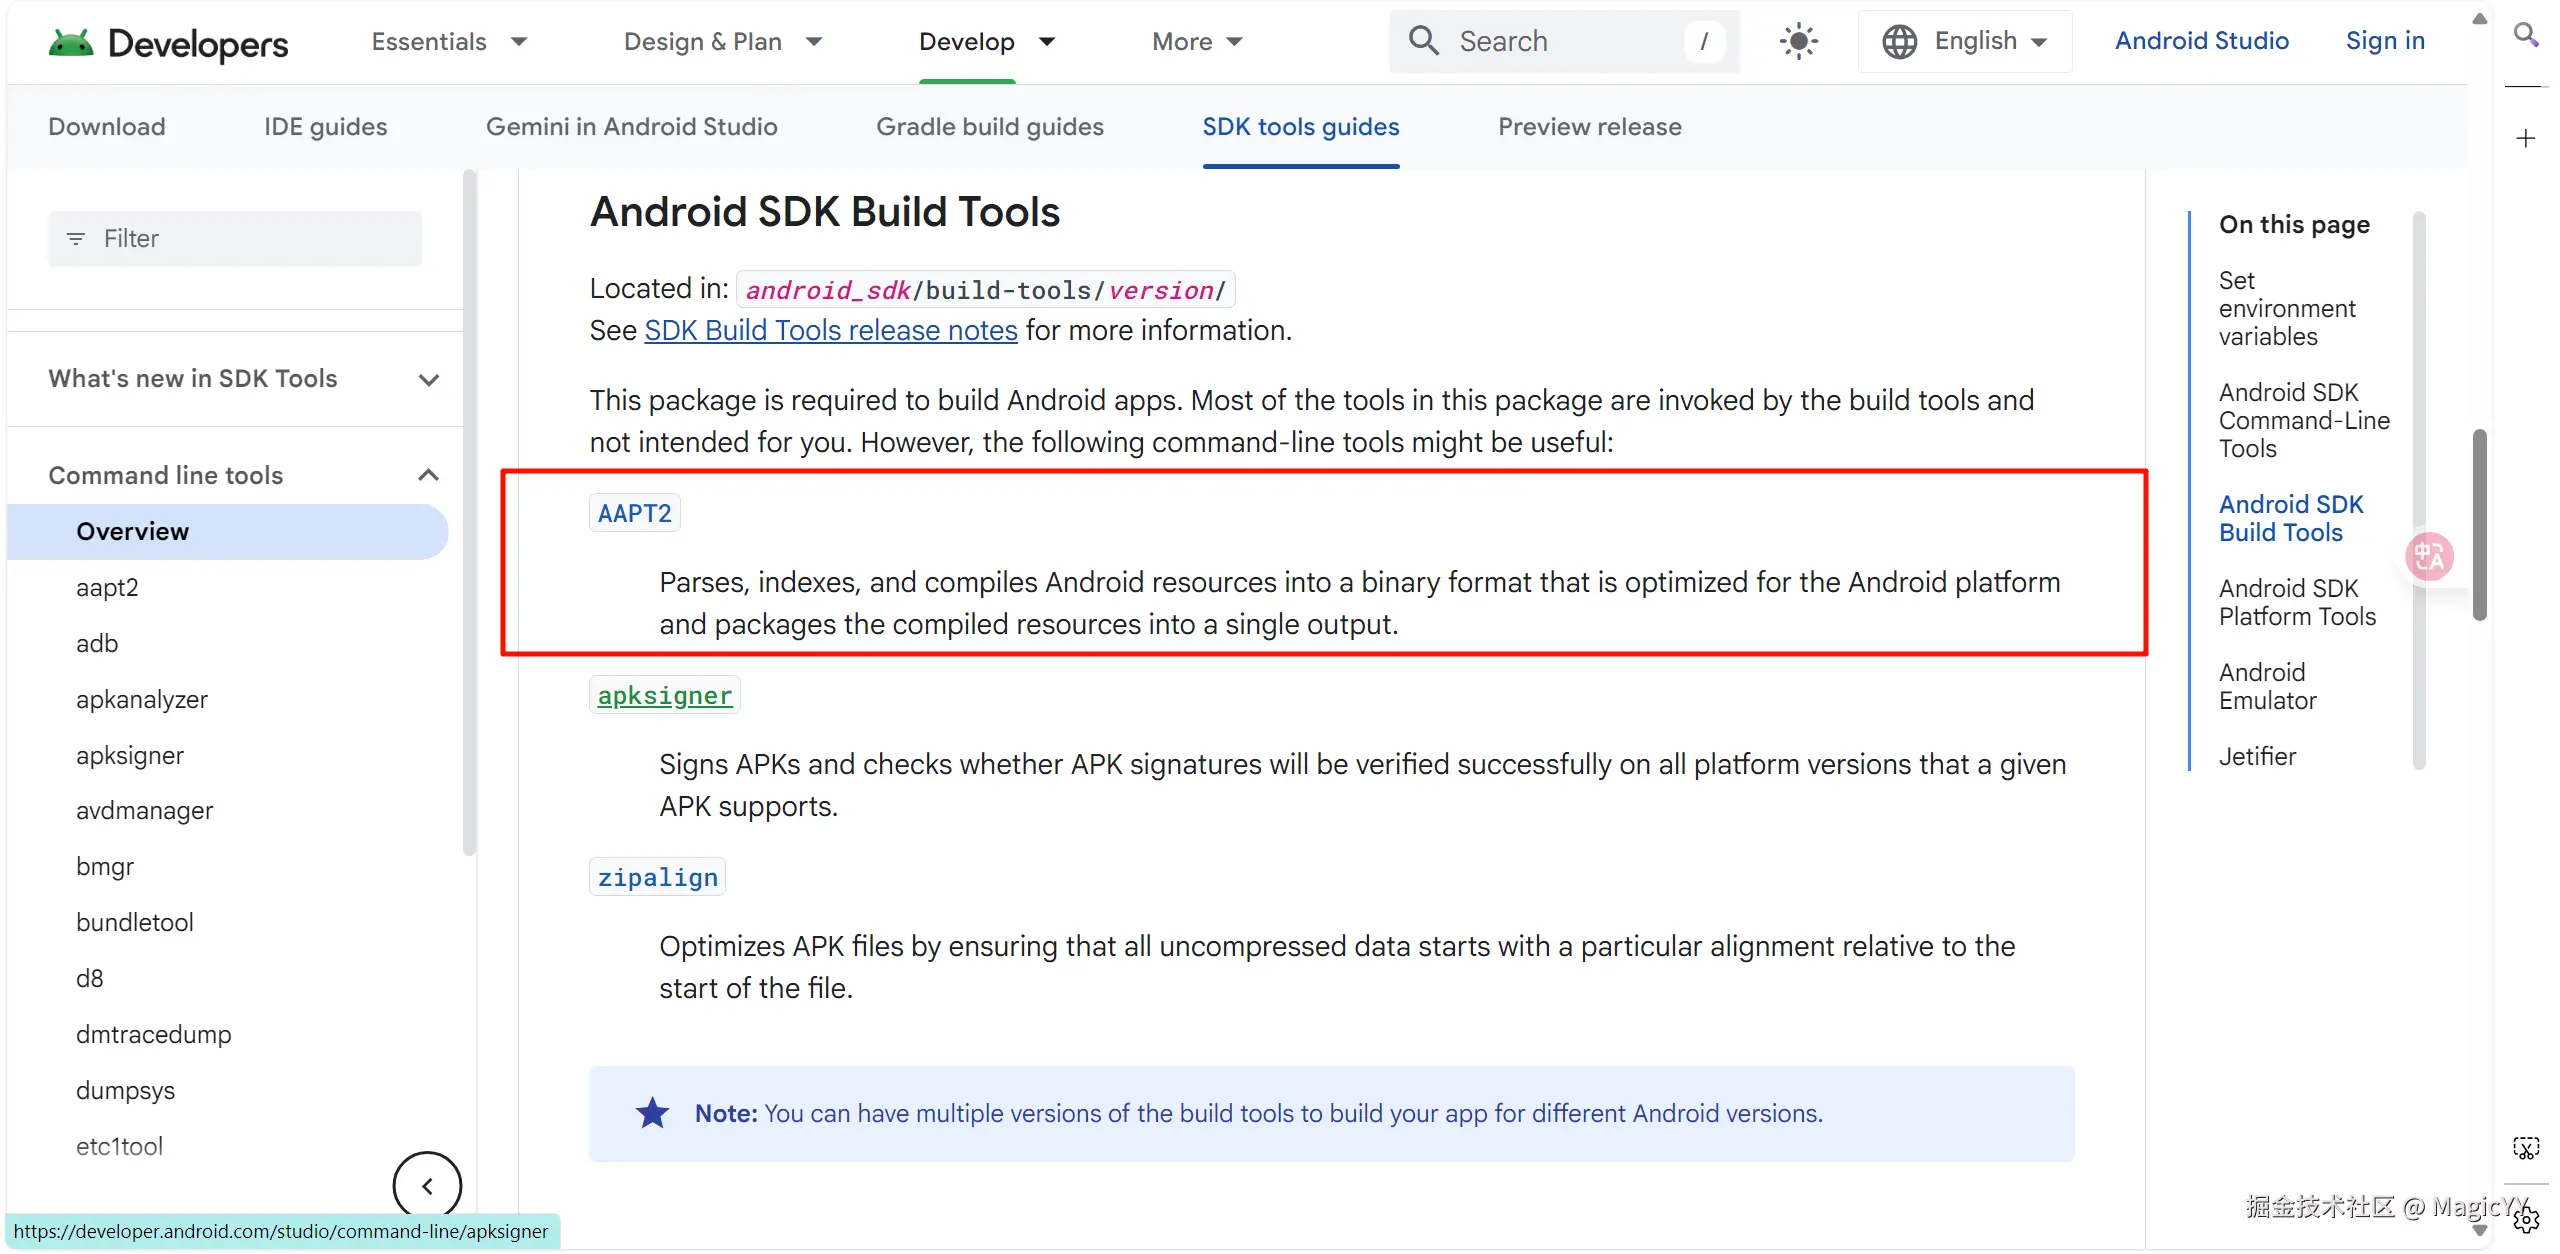Click the plus icon in browser sidebar
Image resolution: width=2560 pixels, height=1254 pixels.
click(2526, 138)
